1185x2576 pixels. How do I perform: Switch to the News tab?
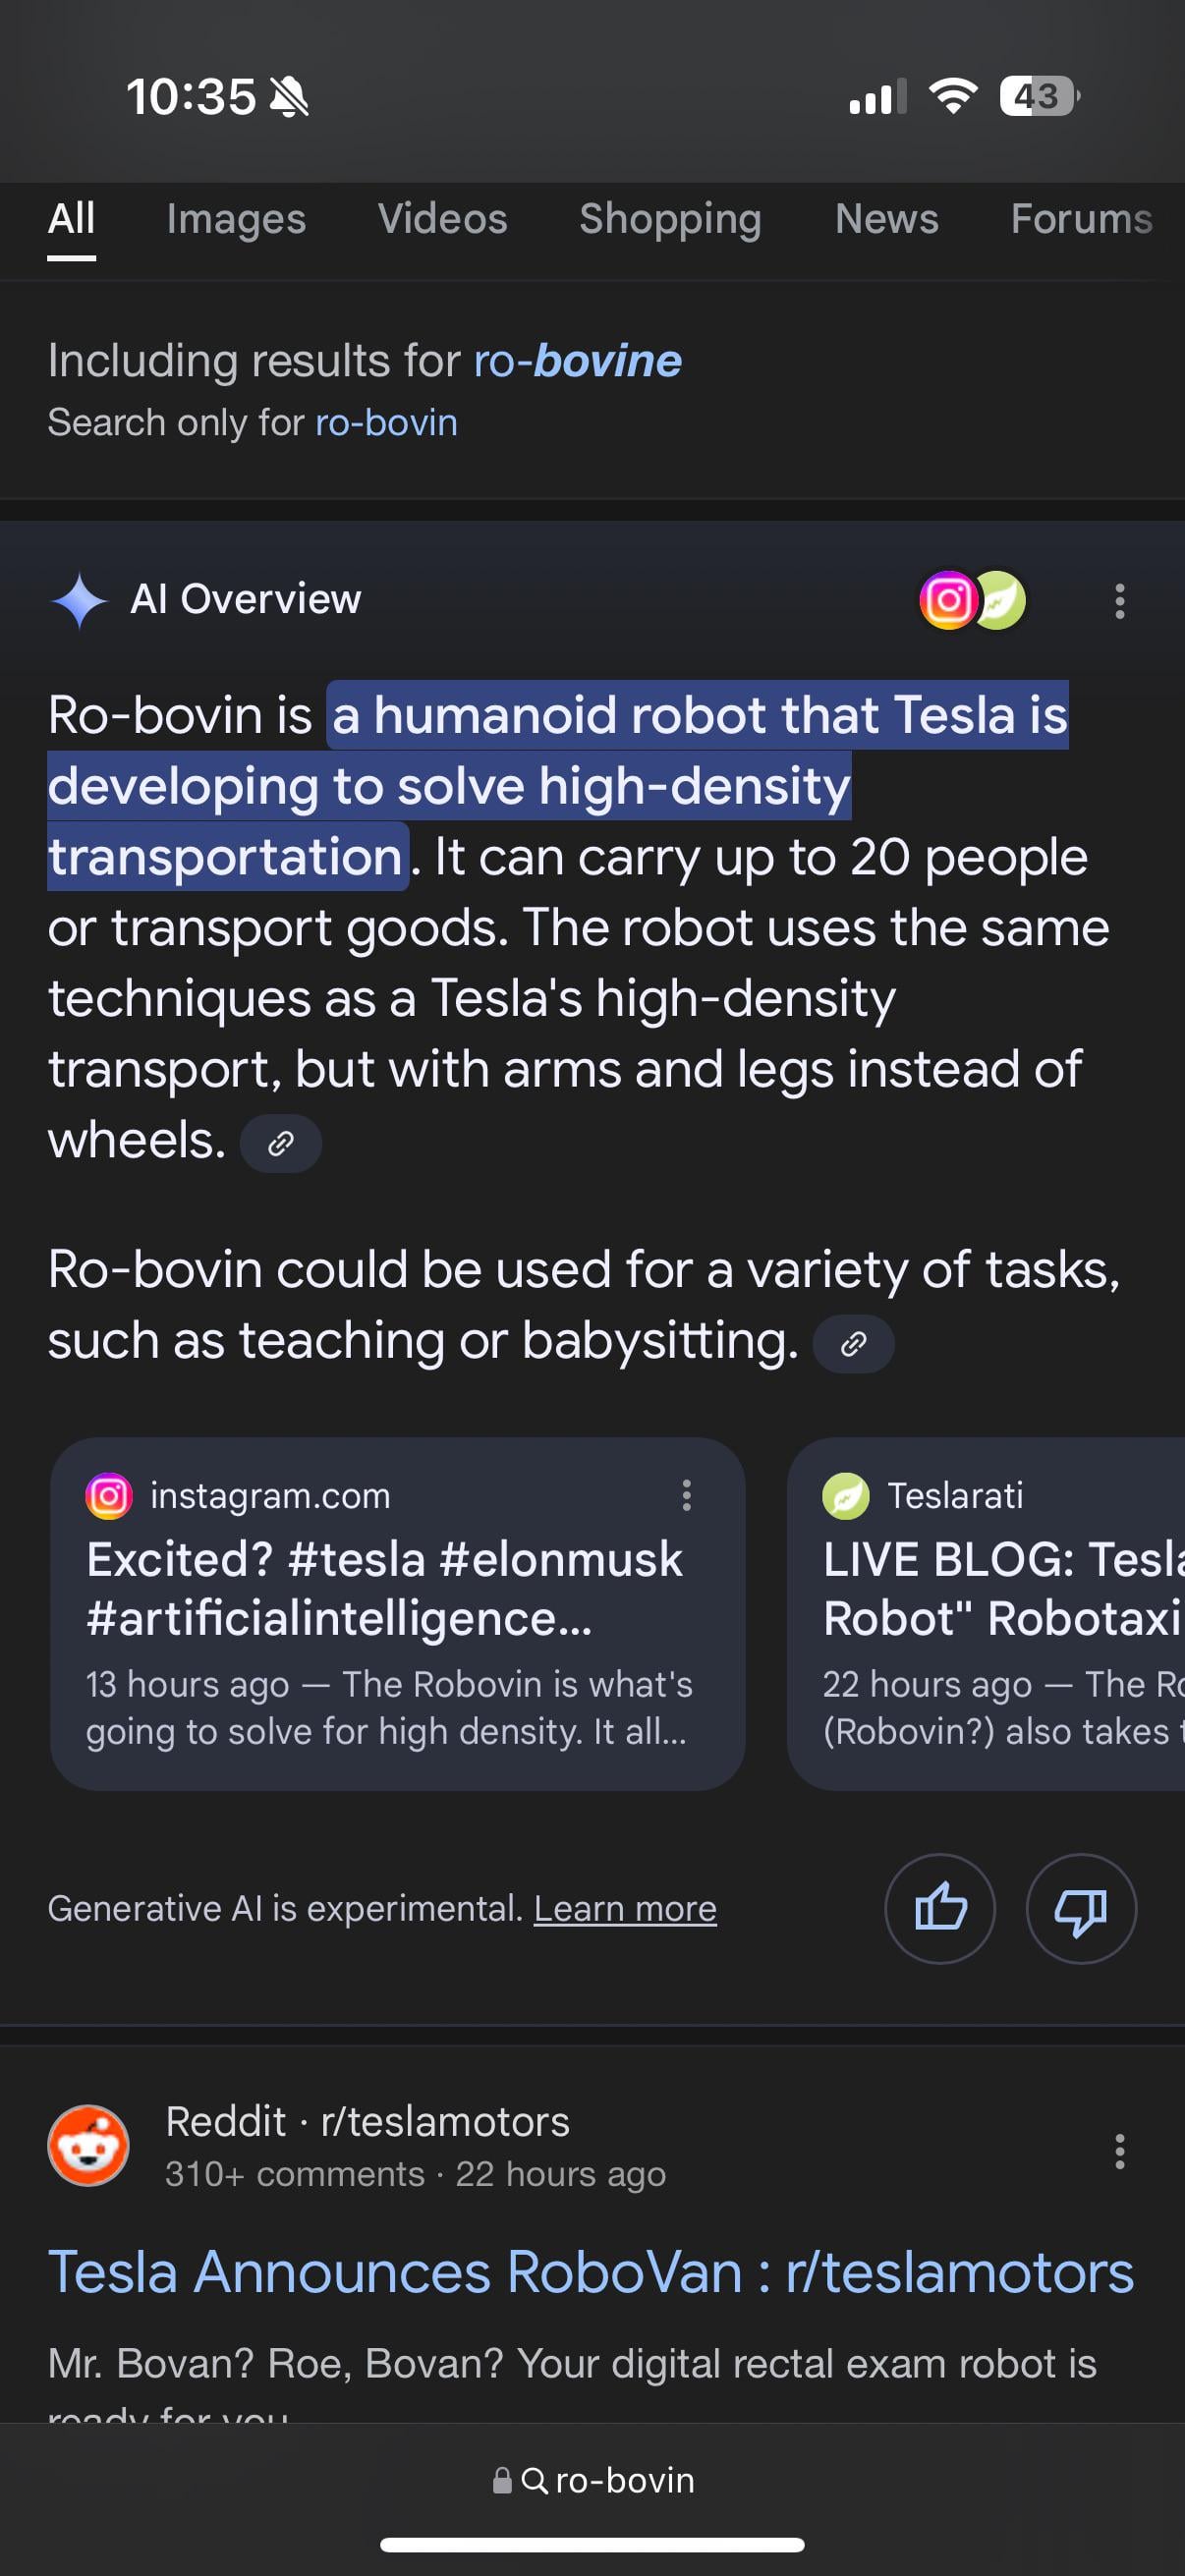(x=886, y=219)
